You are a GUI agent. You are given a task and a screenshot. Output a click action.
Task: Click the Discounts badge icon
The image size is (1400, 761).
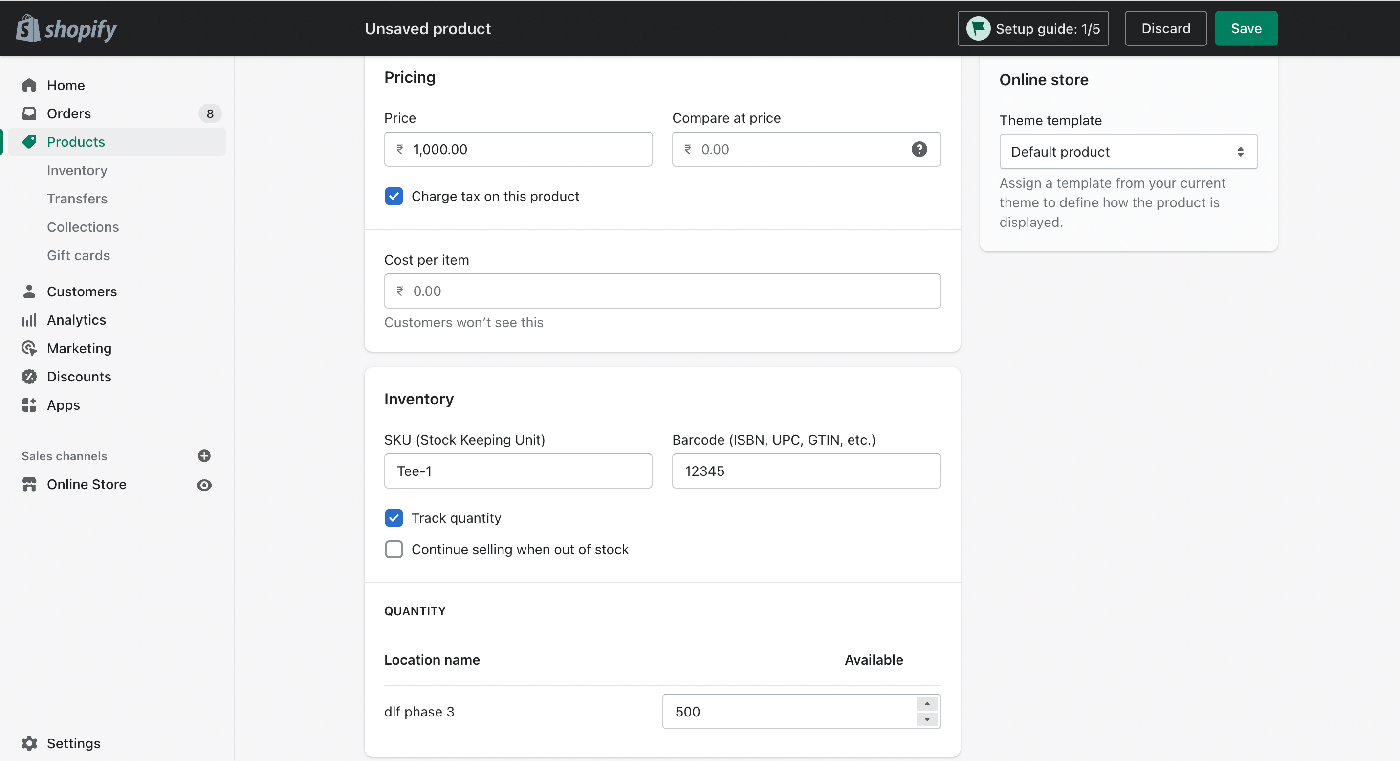[29, 377]
